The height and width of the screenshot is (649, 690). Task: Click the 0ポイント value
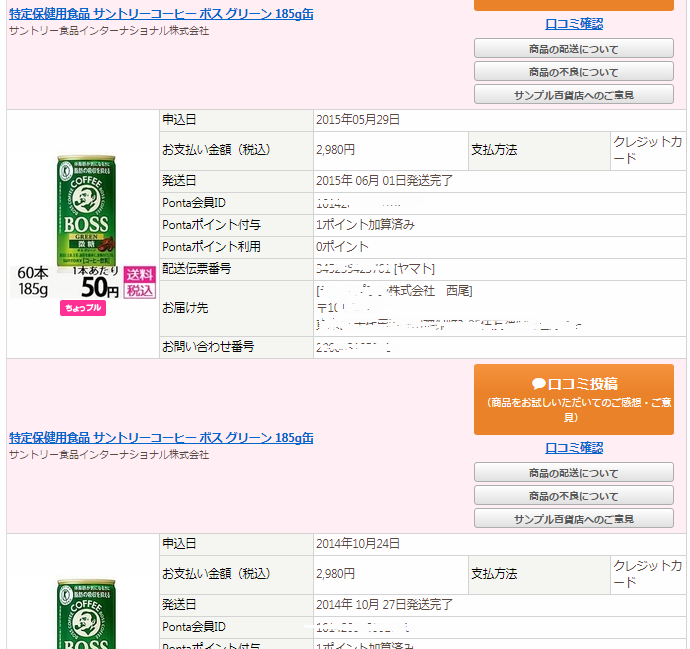tap(342, 247)
